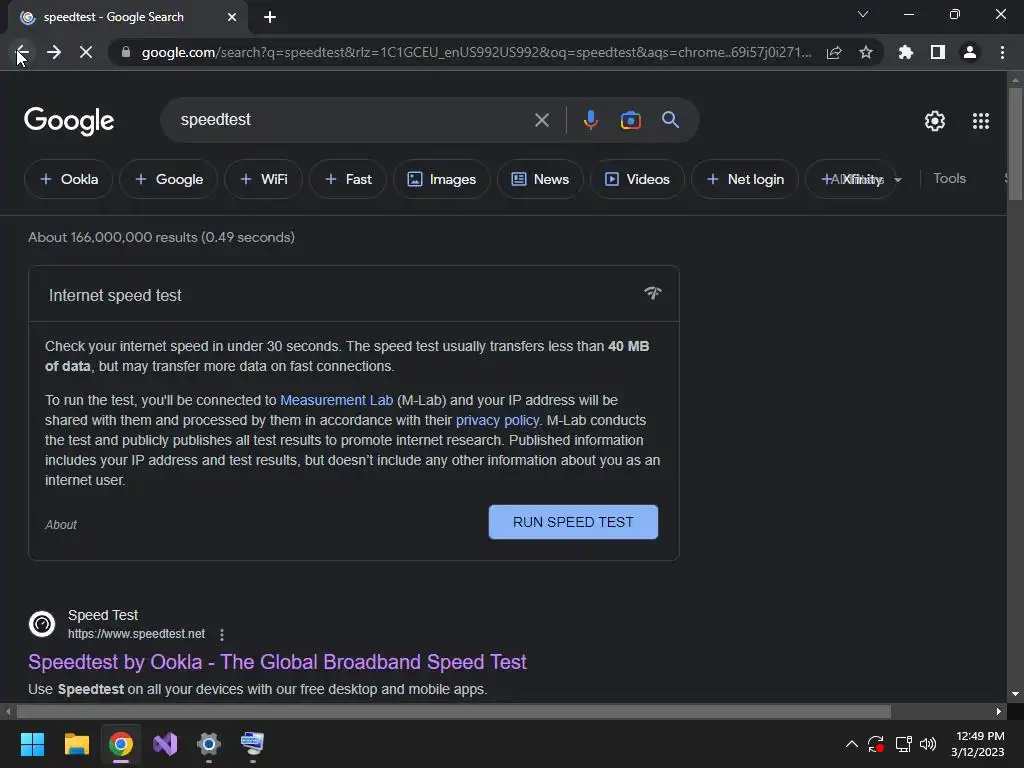Open Settings gear from taskbar
This screenshot has height=768, width=1024.
click(209, 744)
